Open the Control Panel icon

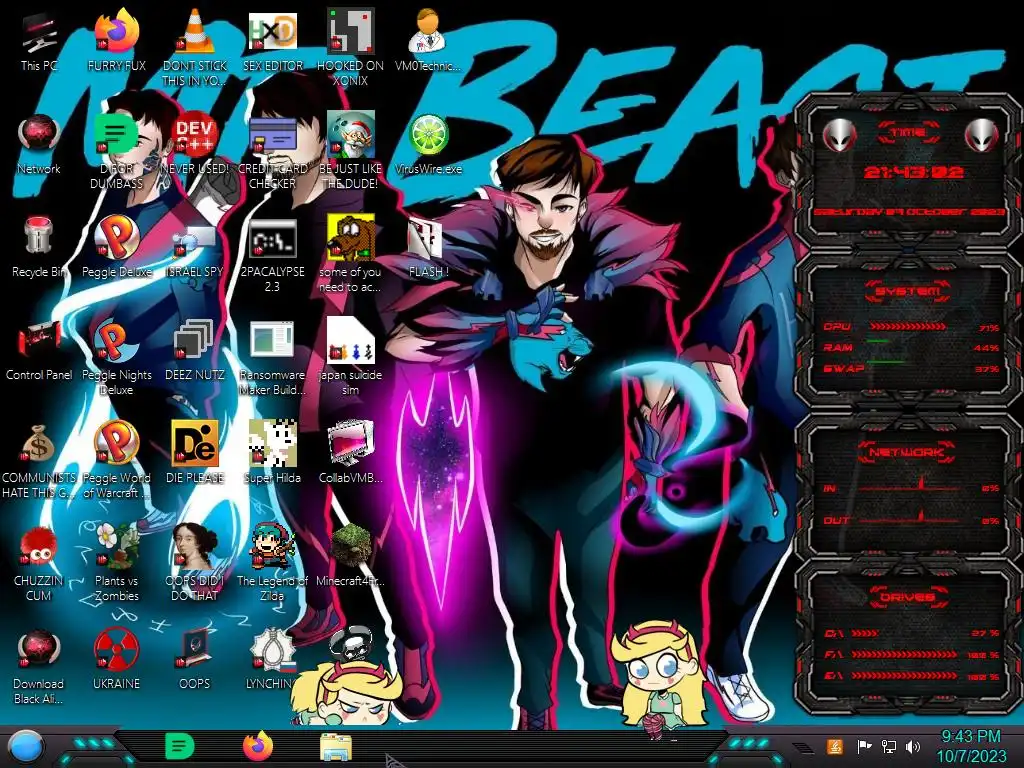[39, 351]
